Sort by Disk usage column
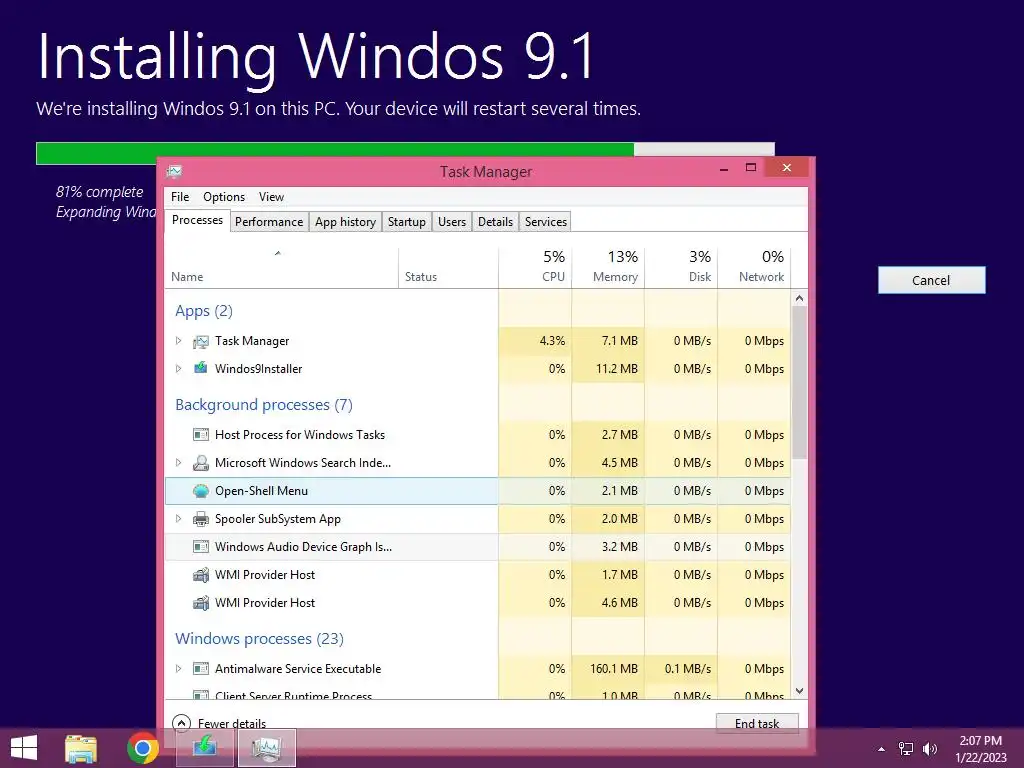The height and width of the screenshot is (768, 1024). [681, 268]
